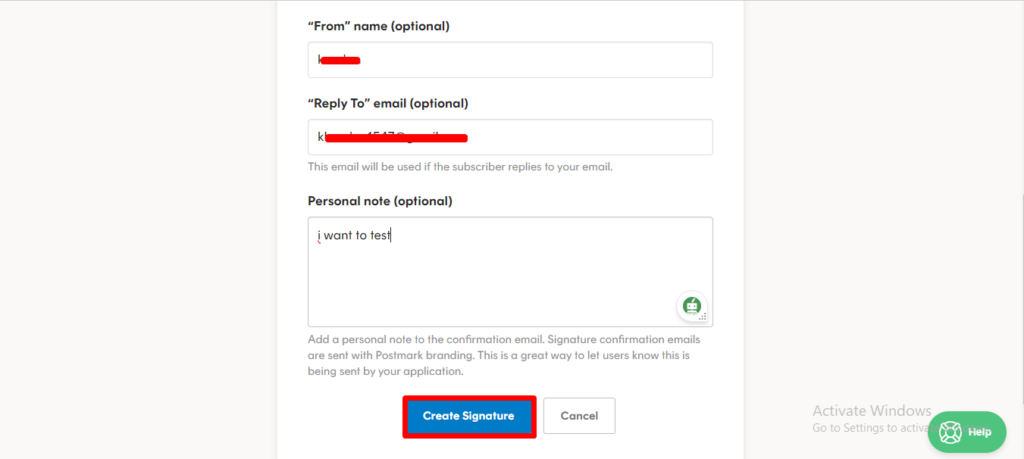Screen dimensions: 1024x459
Task: Click the "Reply To" email (optional) label
Action: pos(387,103)
